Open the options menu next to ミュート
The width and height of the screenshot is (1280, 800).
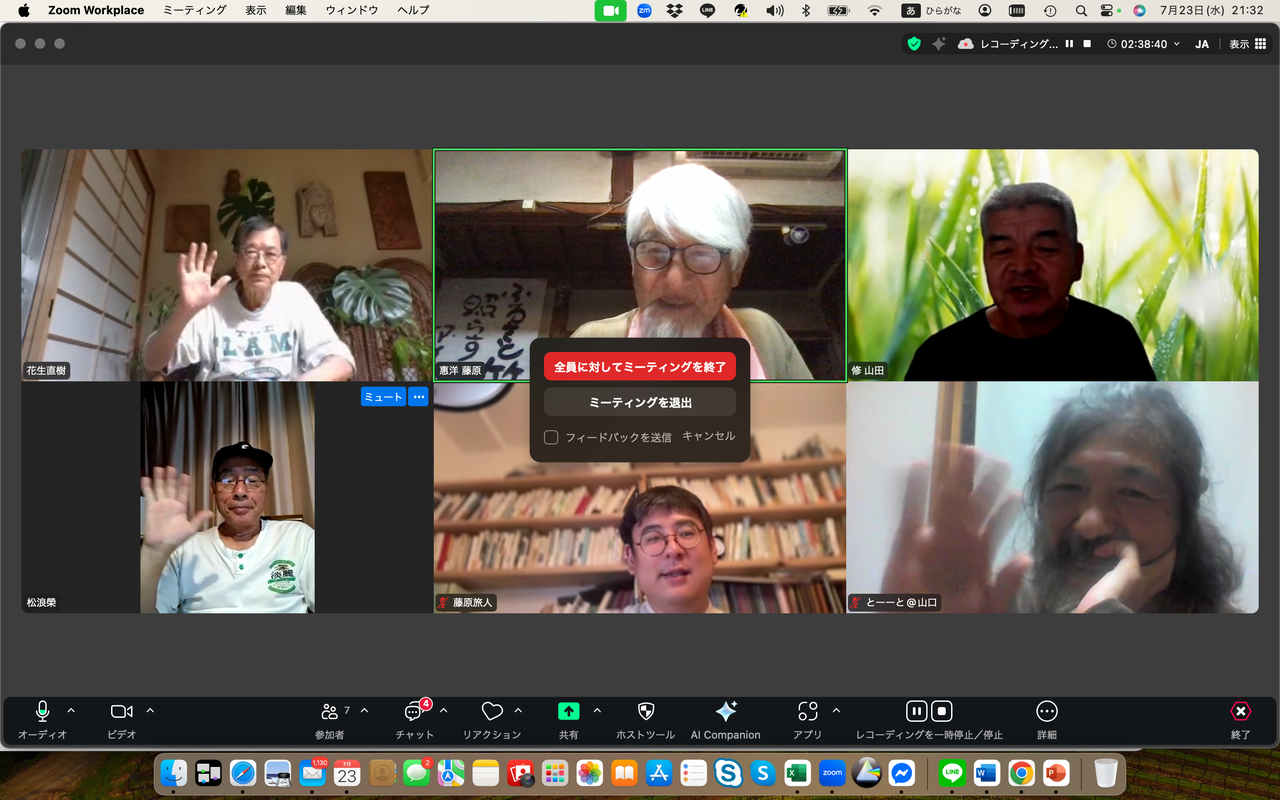tap(419, 397)
